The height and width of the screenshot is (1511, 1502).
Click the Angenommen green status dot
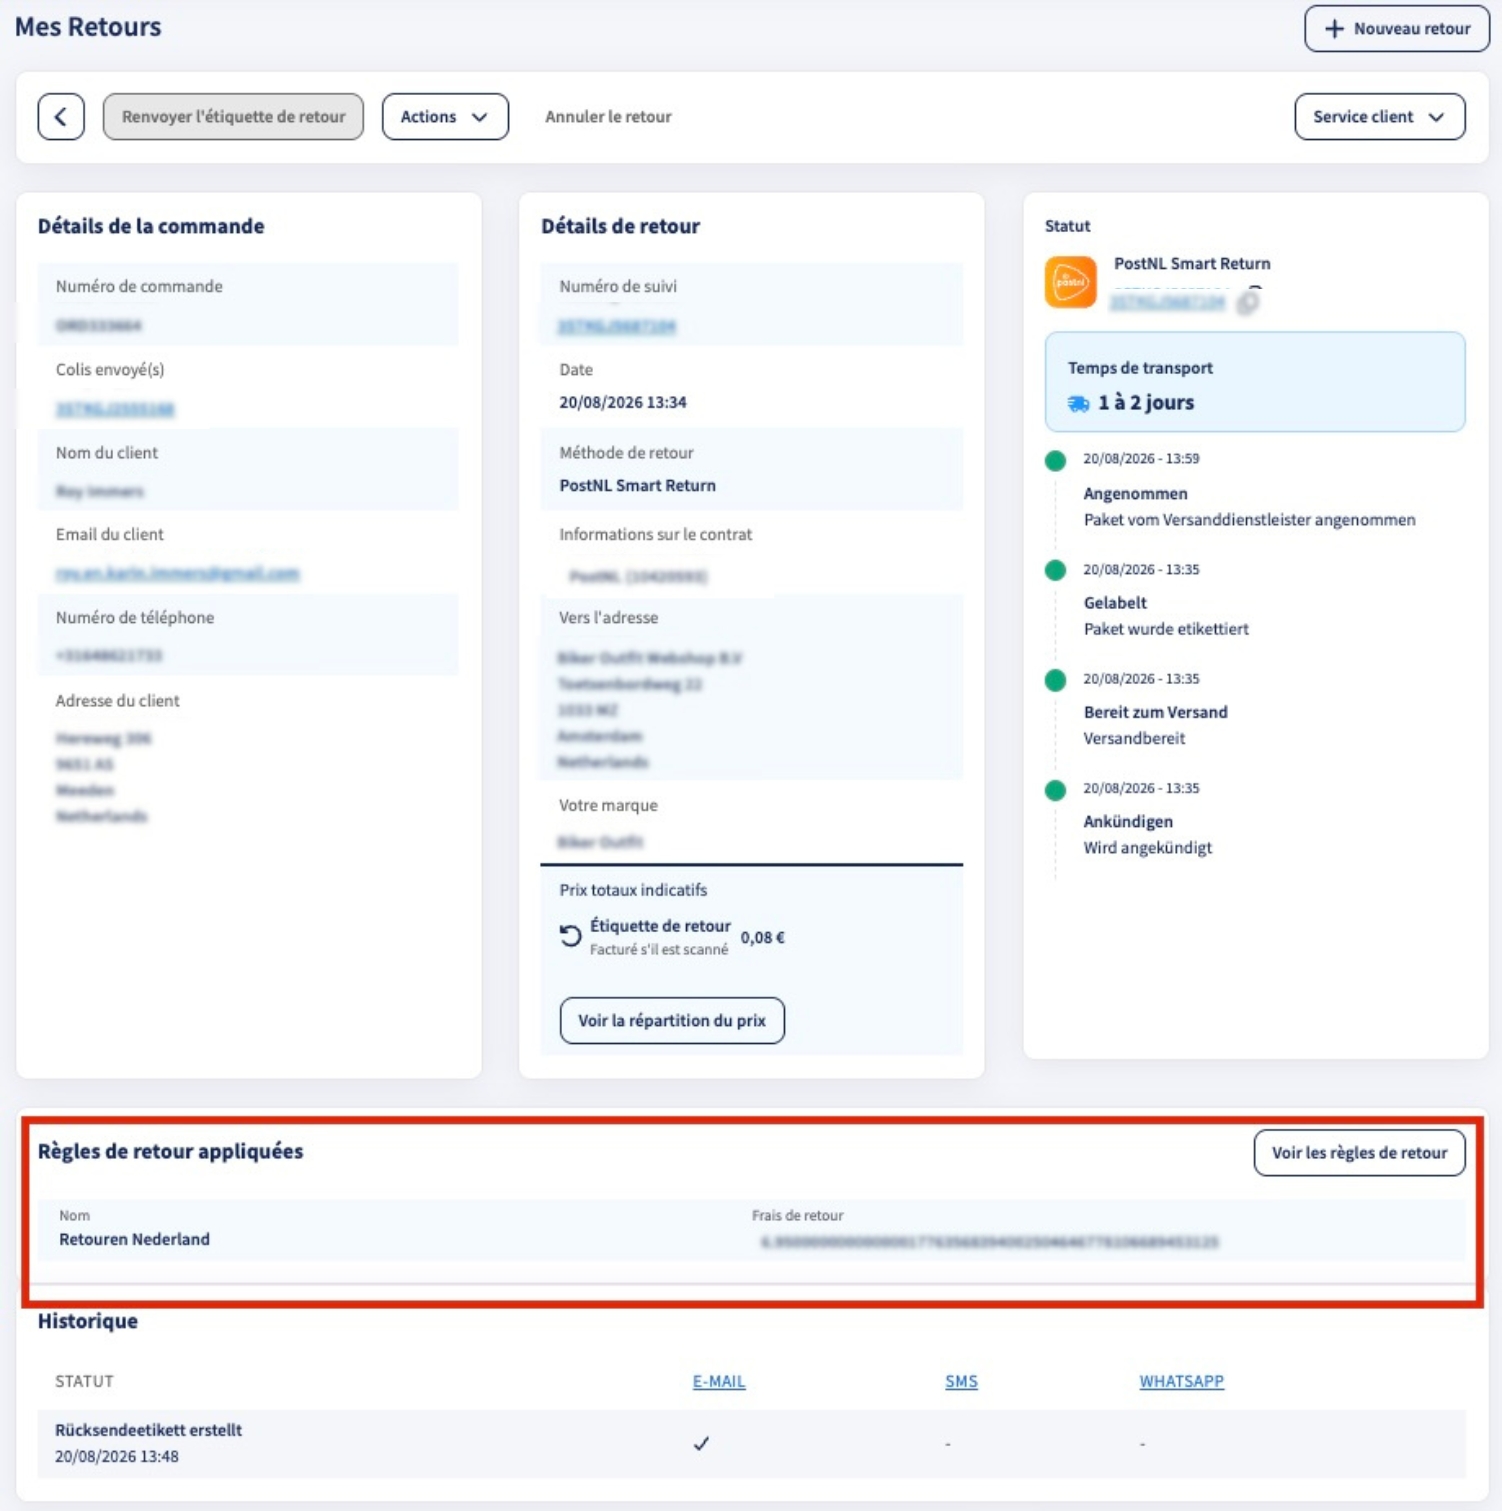[1055, 461]
